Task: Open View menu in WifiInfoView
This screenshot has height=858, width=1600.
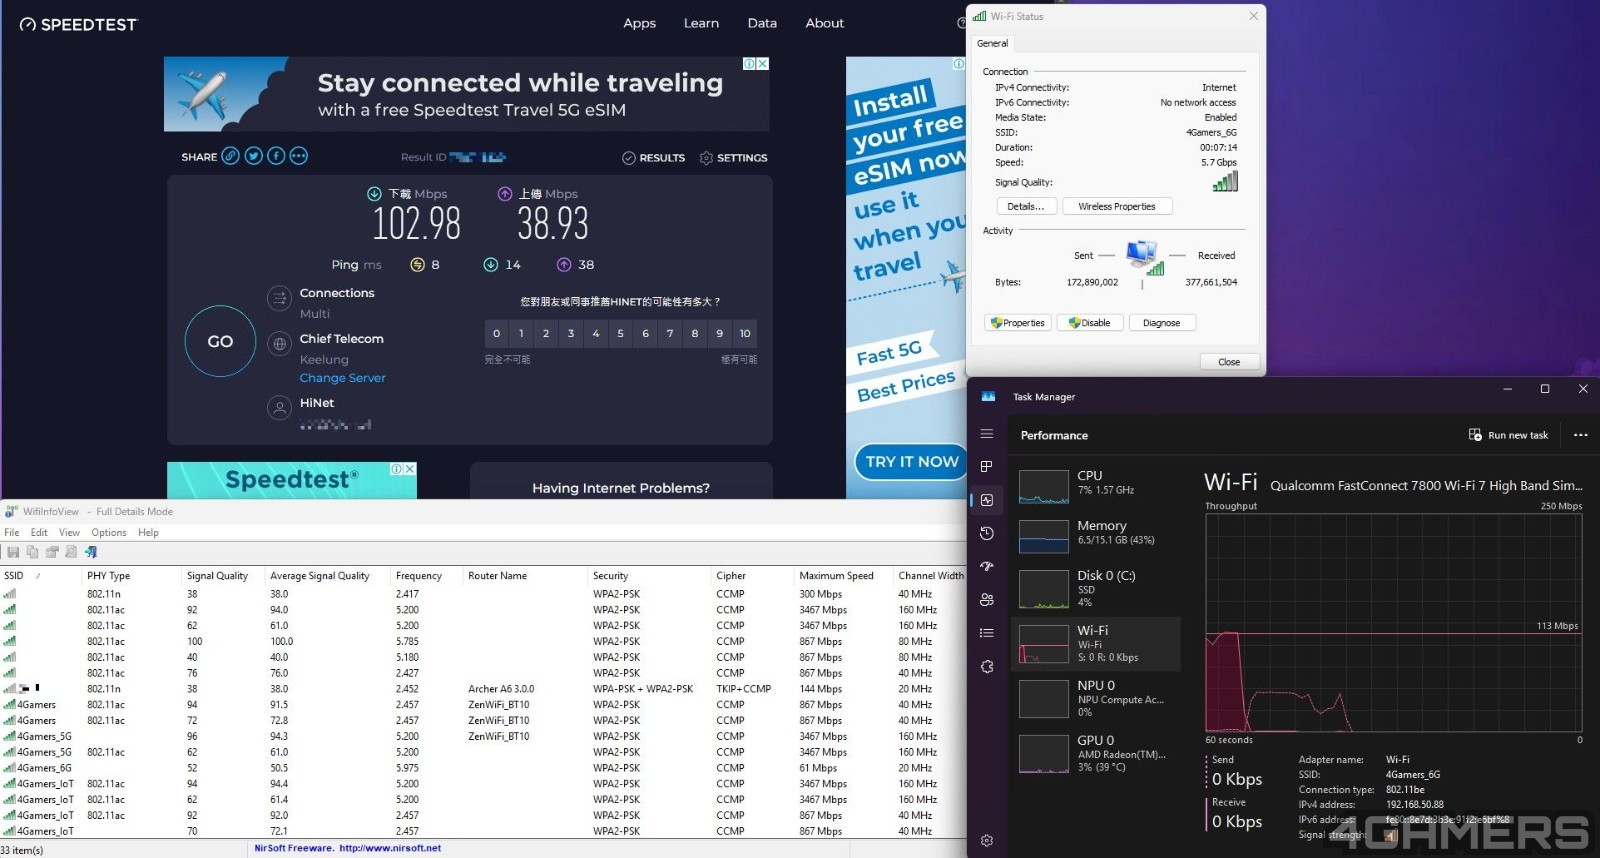Action: 69,533
